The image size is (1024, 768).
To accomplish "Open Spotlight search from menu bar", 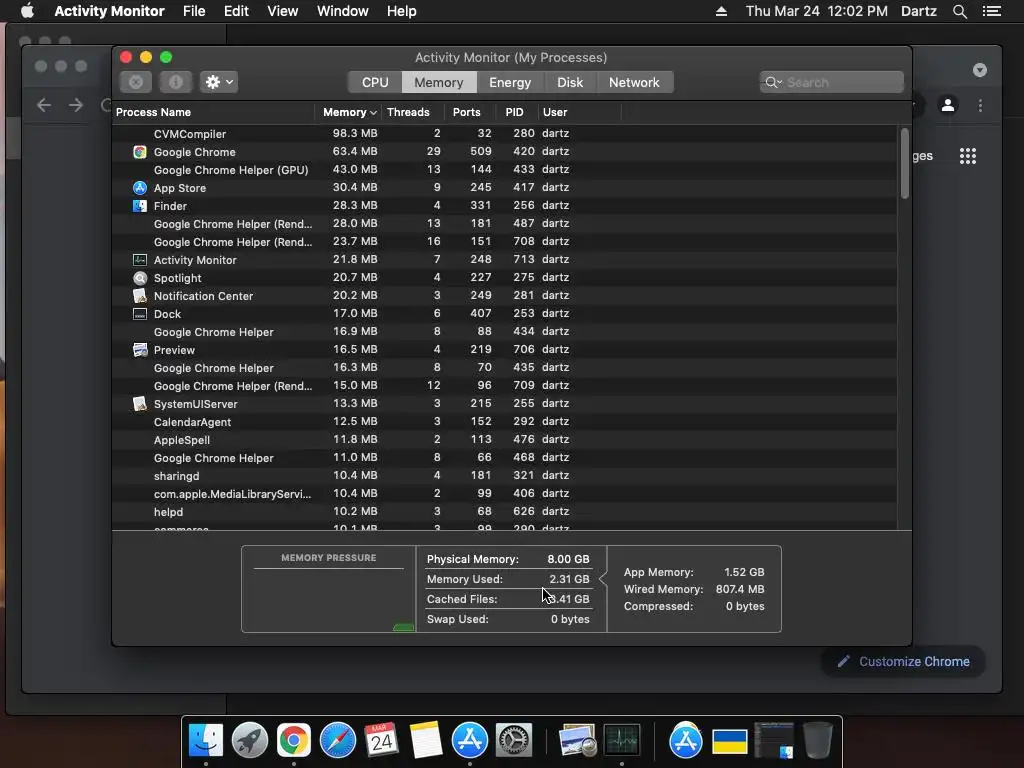I will (959, 11).
